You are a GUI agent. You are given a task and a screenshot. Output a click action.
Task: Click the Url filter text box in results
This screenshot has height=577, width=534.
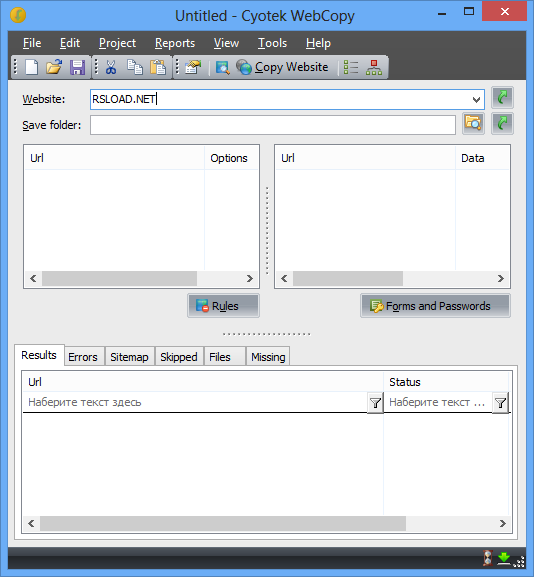(195, 403)
